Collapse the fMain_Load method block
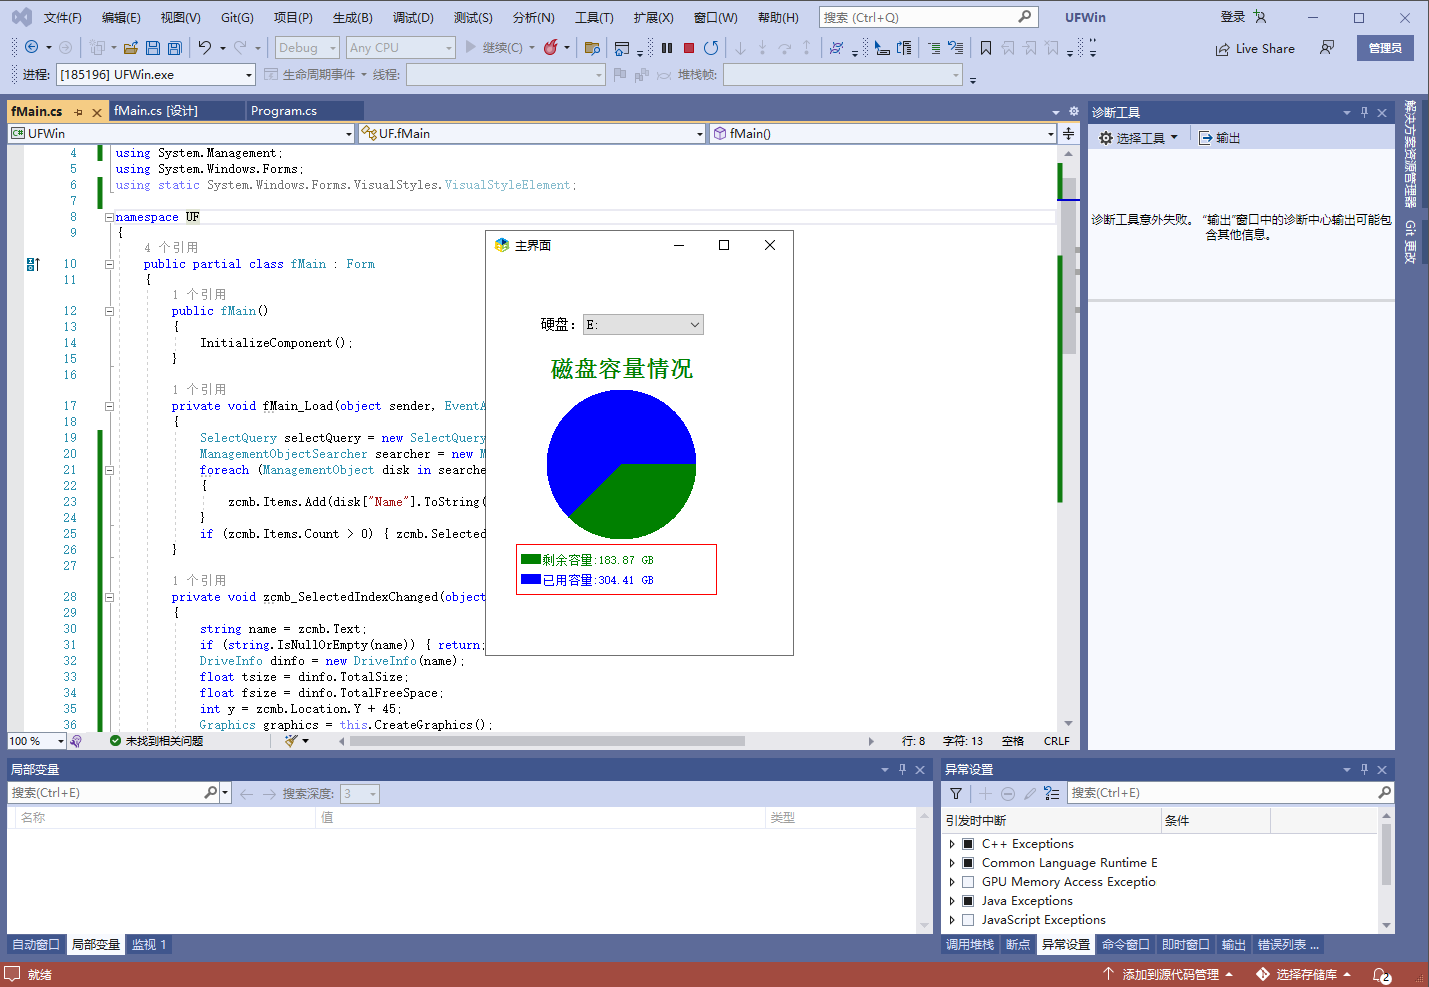The image size is (1429, 987). [x=109, y=406]
